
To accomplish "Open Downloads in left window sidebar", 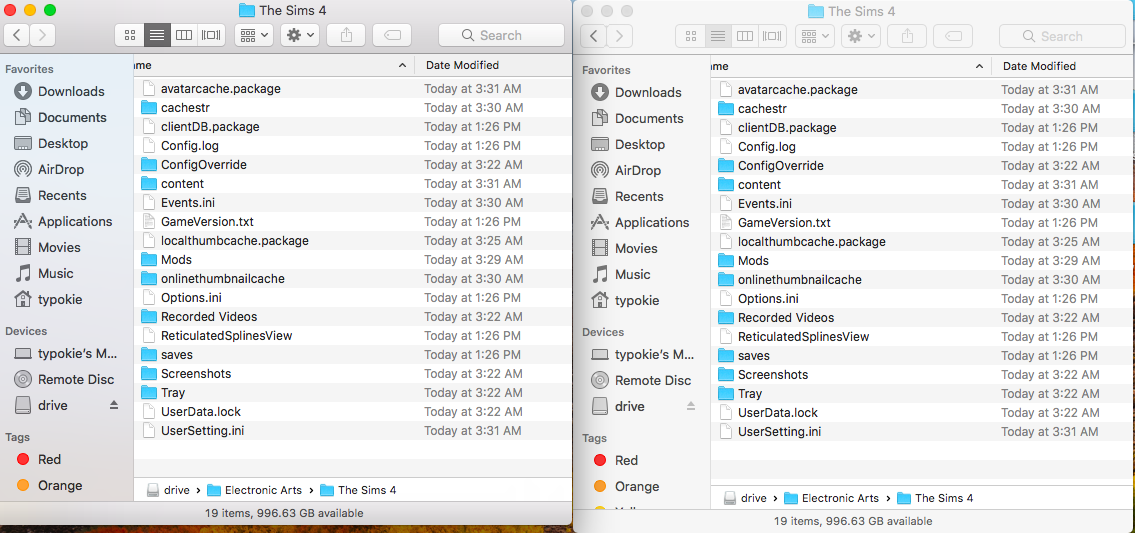I will click(59, 91).
